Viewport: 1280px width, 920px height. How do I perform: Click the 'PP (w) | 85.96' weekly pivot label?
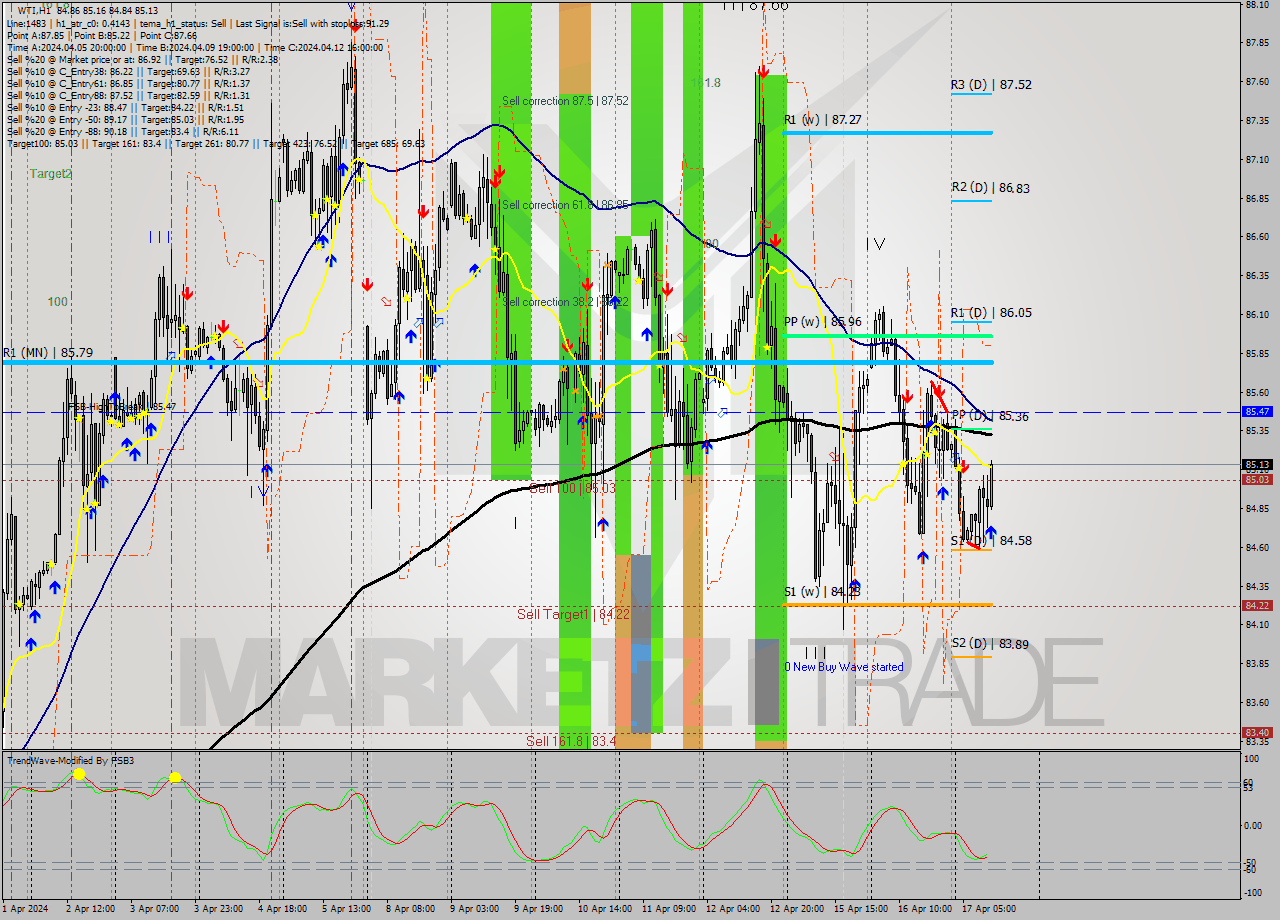(823, 322)
